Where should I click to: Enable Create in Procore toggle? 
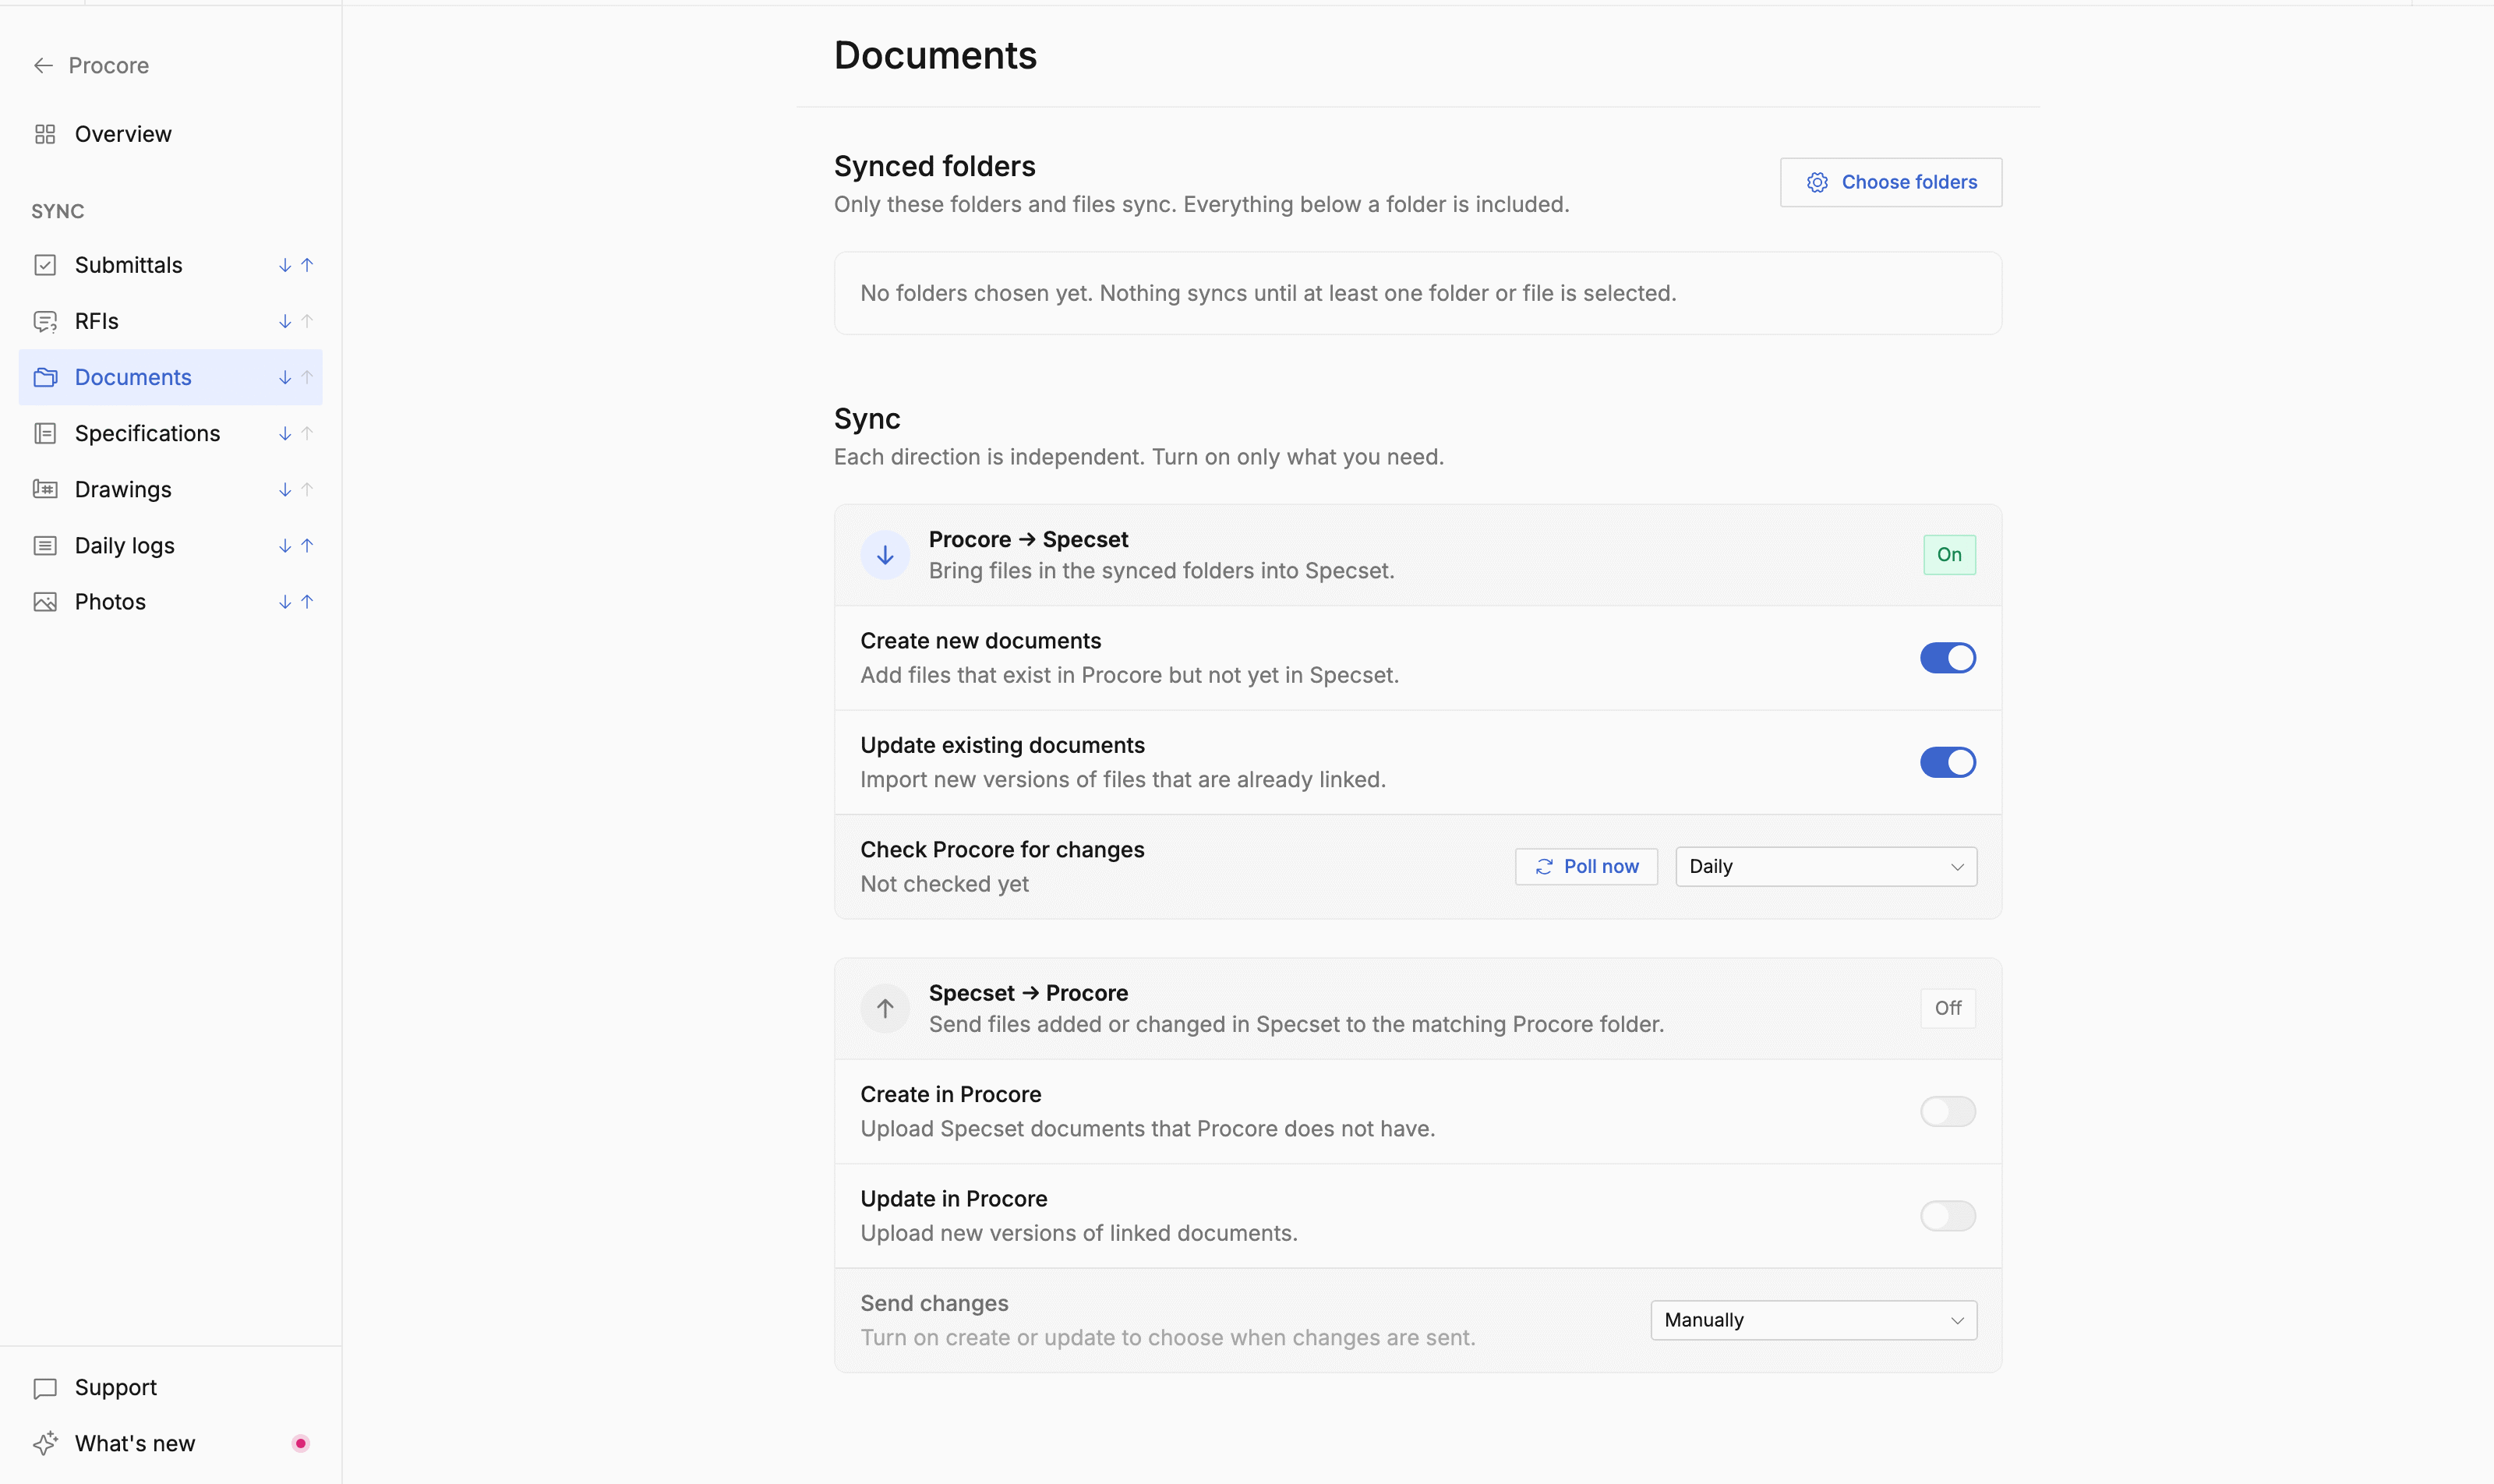point(1947,1111)
